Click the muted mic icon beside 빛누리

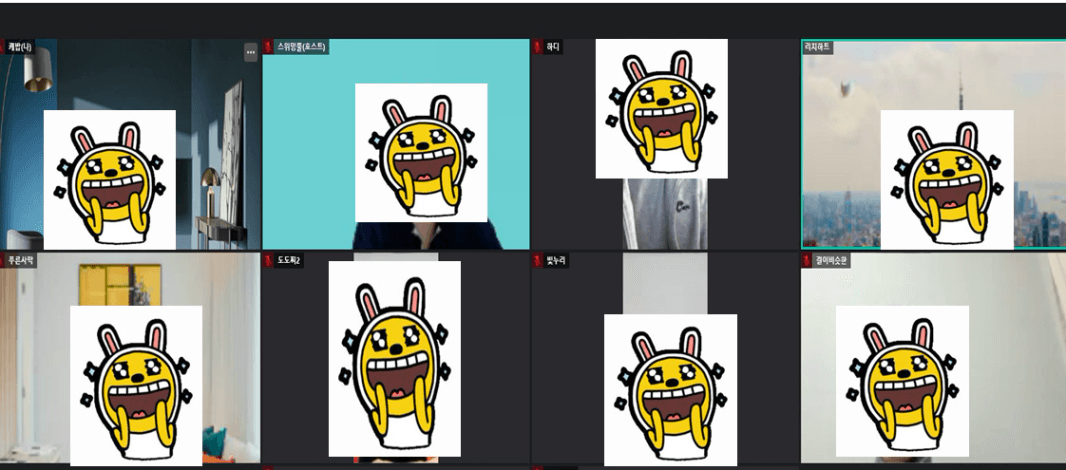[538, 260]
